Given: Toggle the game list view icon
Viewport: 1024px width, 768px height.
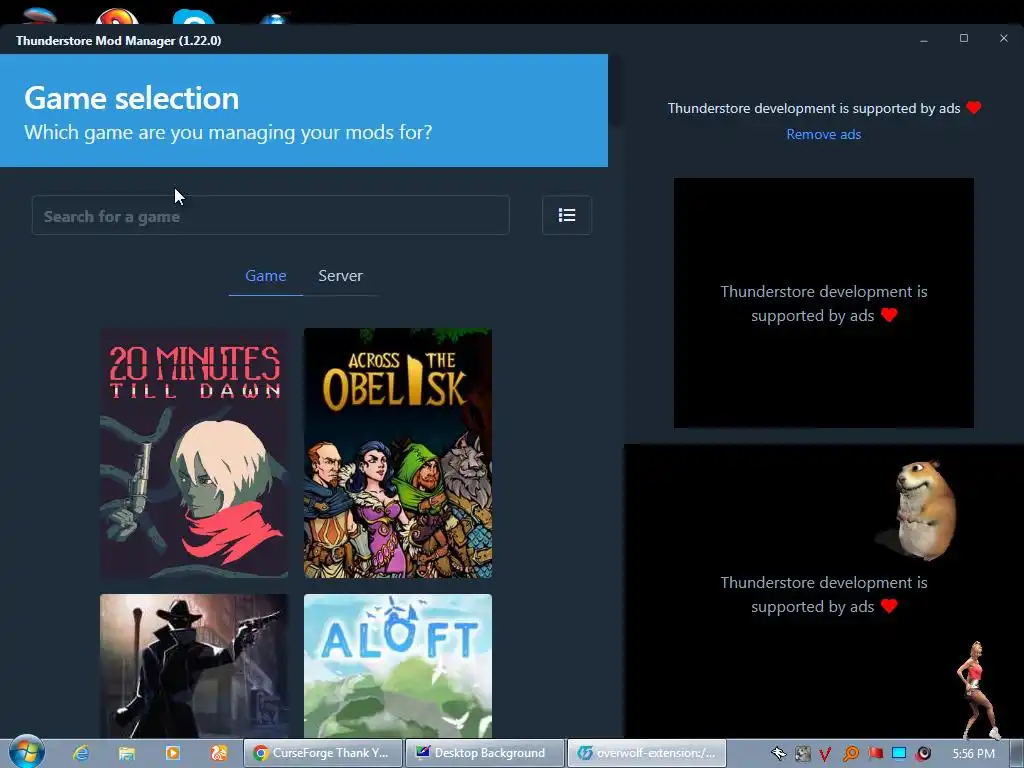Looking at the screenshot, I should (567, 215).
